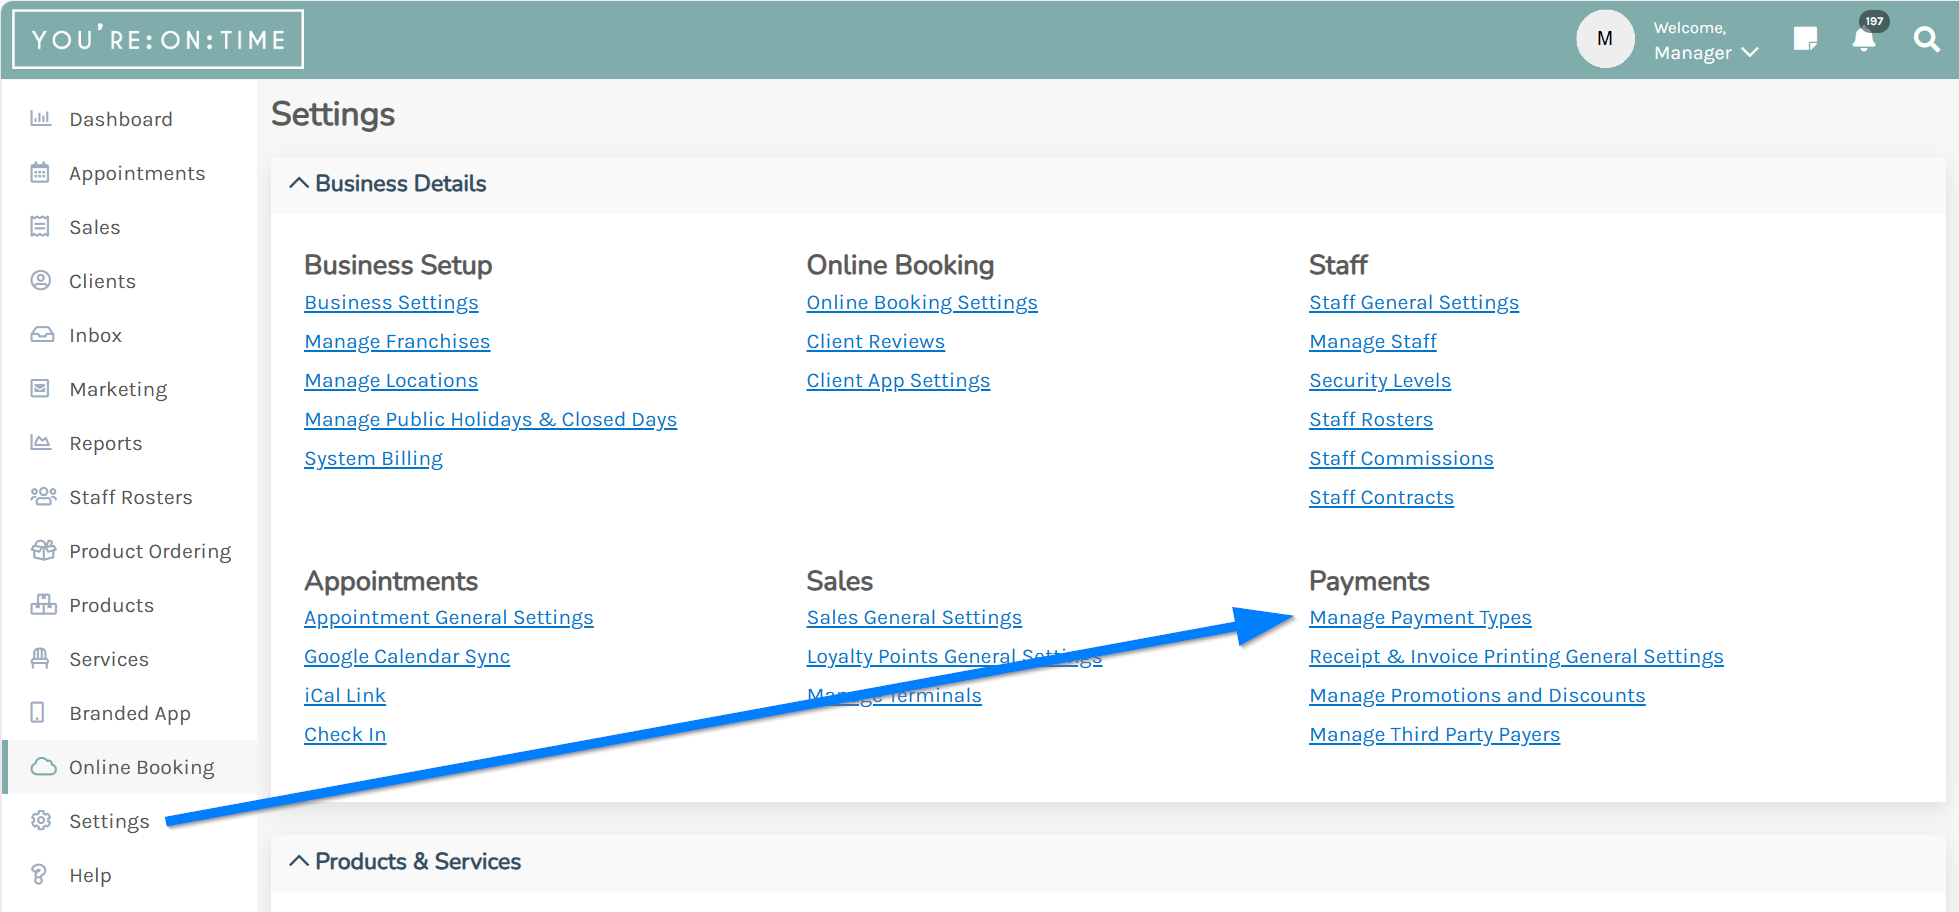
Task: Click the Staff Rosters people icon
Action: click(43, 496)
